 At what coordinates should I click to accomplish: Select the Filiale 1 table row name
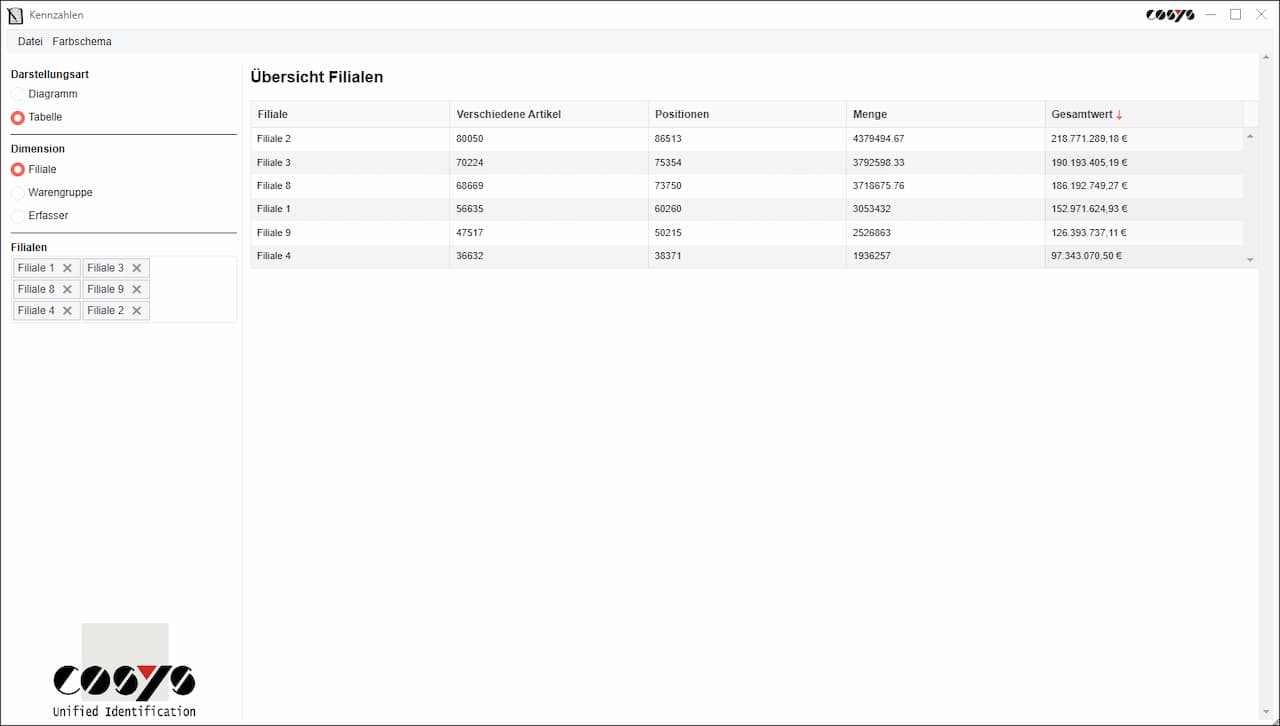point(274,209)
